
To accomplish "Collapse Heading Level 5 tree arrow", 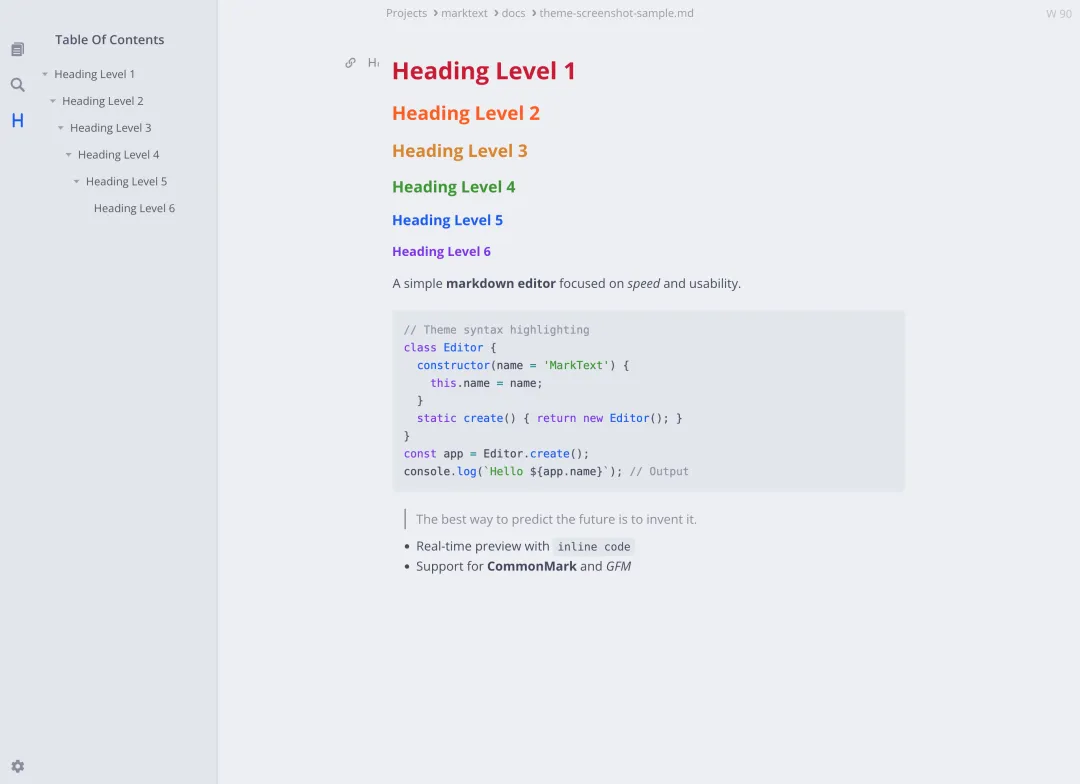I will click(76, 181).
